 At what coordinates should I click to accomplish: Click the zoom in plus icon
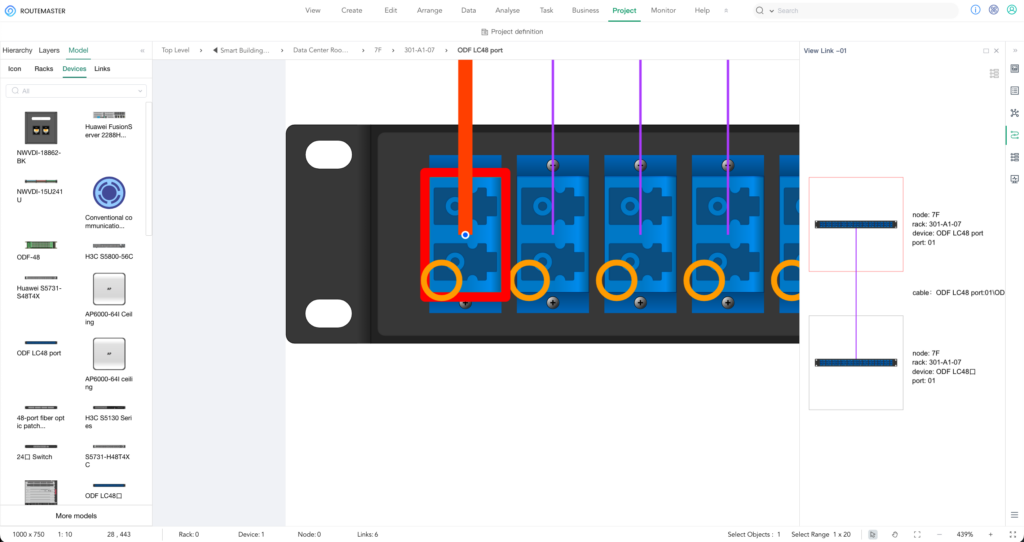(991, 534)
